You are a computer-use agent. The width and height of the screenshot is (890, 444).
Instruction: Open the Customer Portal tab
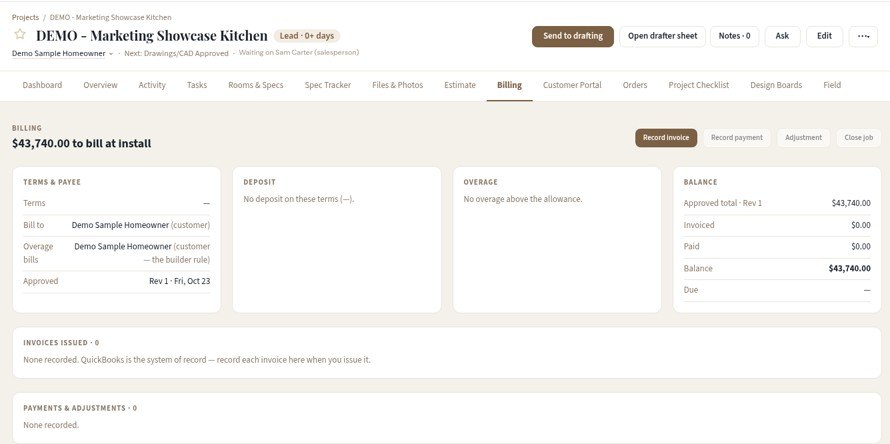[x=572, y=85]
